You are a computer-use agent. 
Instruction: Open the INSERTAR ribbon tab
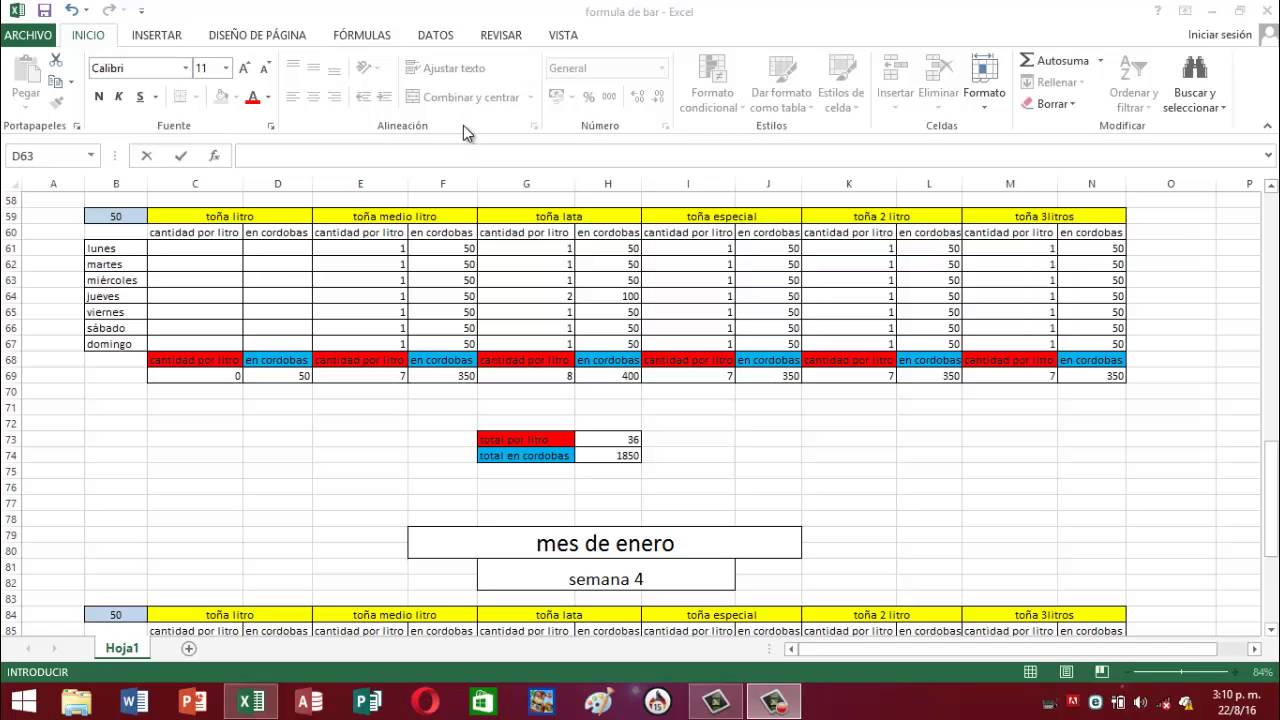[x=157, y=35]
